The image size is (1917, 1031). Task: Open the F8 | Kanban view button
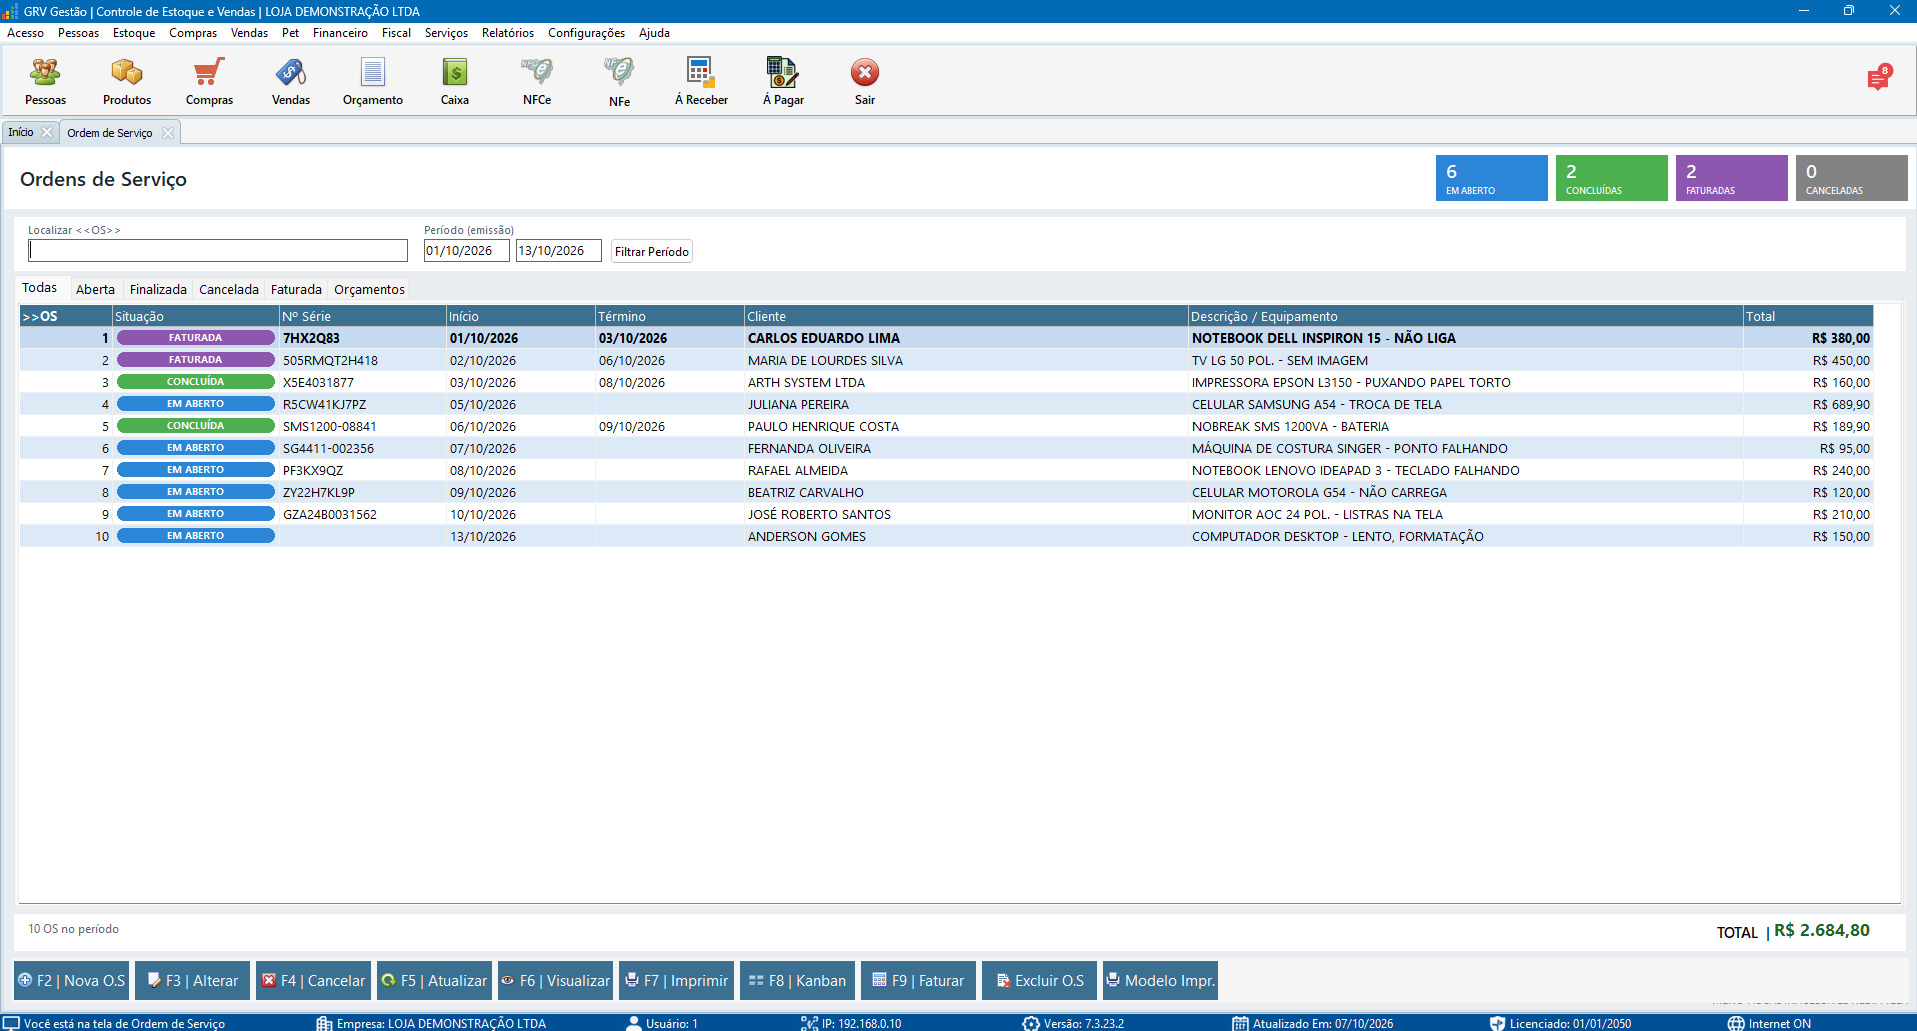(797, 981)
